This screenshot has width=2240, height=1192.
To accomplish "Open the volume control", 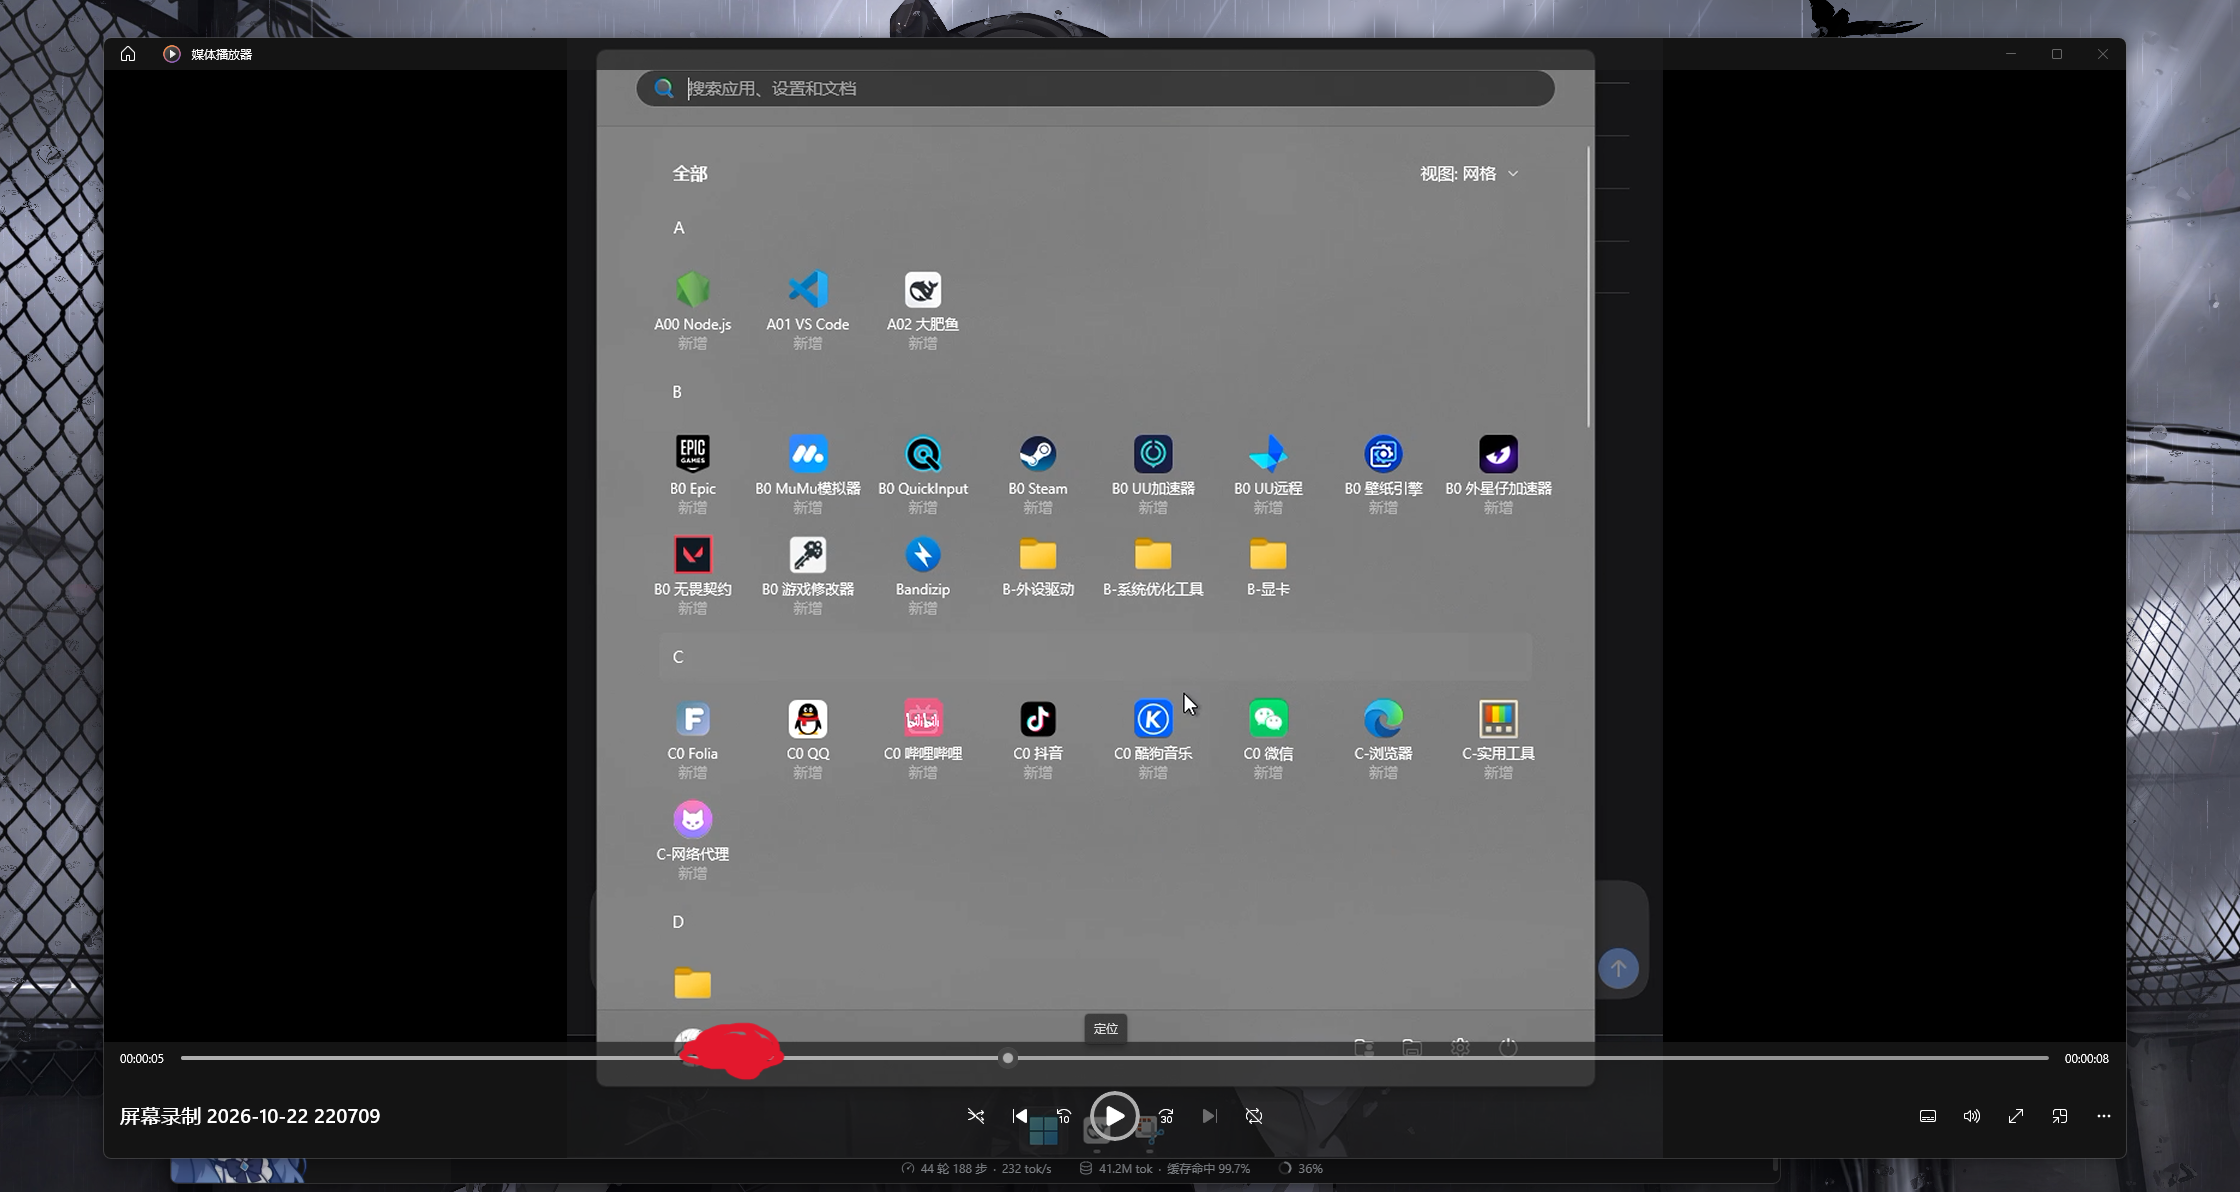I will 1972,1116.
